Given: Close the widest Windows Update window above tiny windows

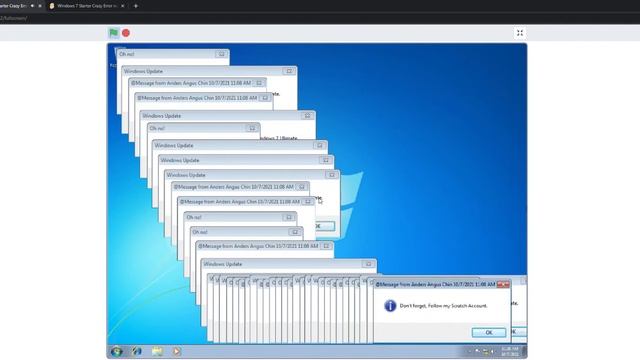Looking at the screenshot, I should tap(369, 264).
